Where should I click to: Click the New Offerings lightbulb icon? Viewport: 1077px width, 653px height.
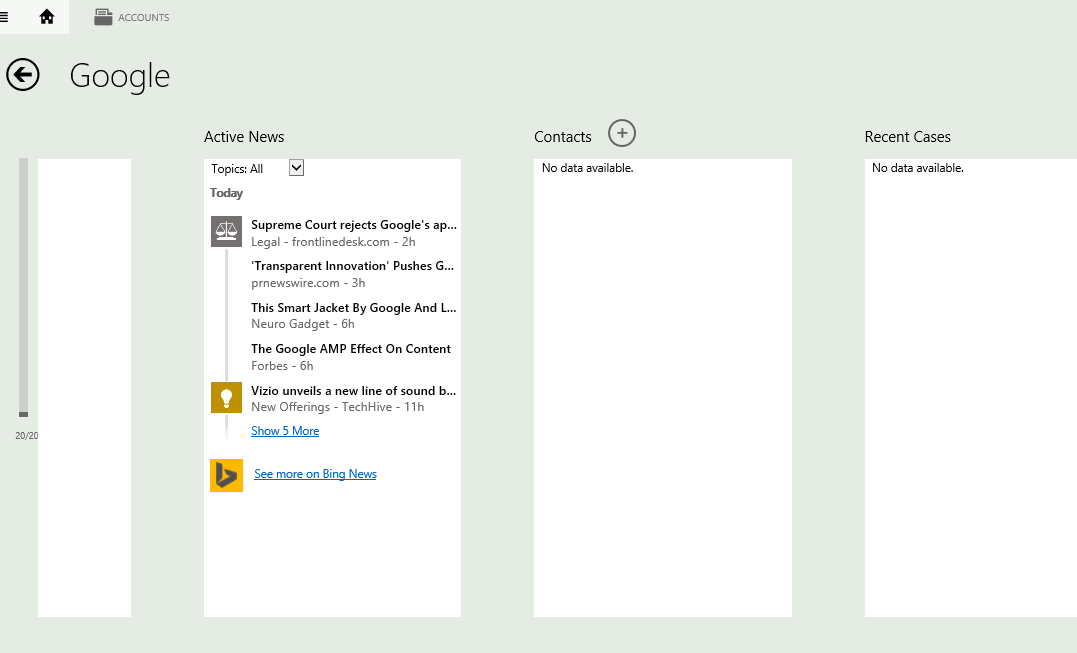click(x=226, y=398)
